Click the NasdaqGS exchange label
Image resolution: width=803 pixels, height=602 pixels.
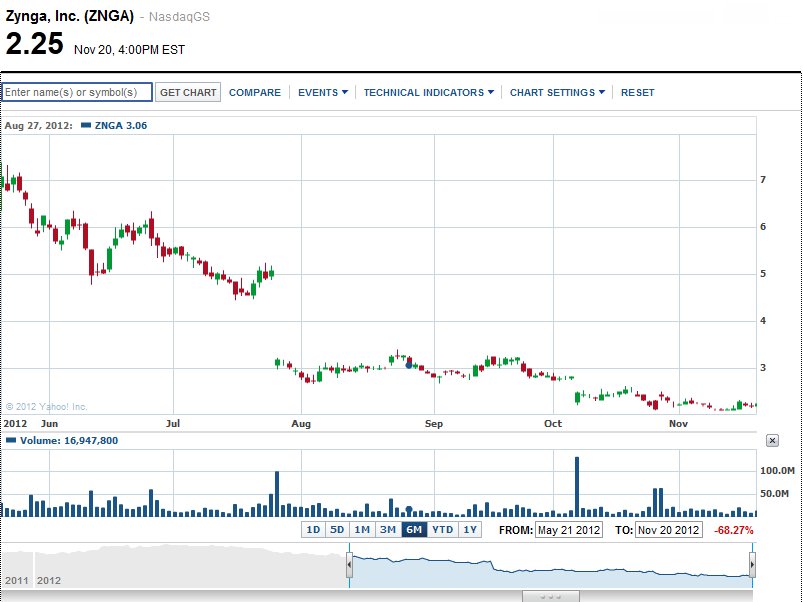pos(179,17)
